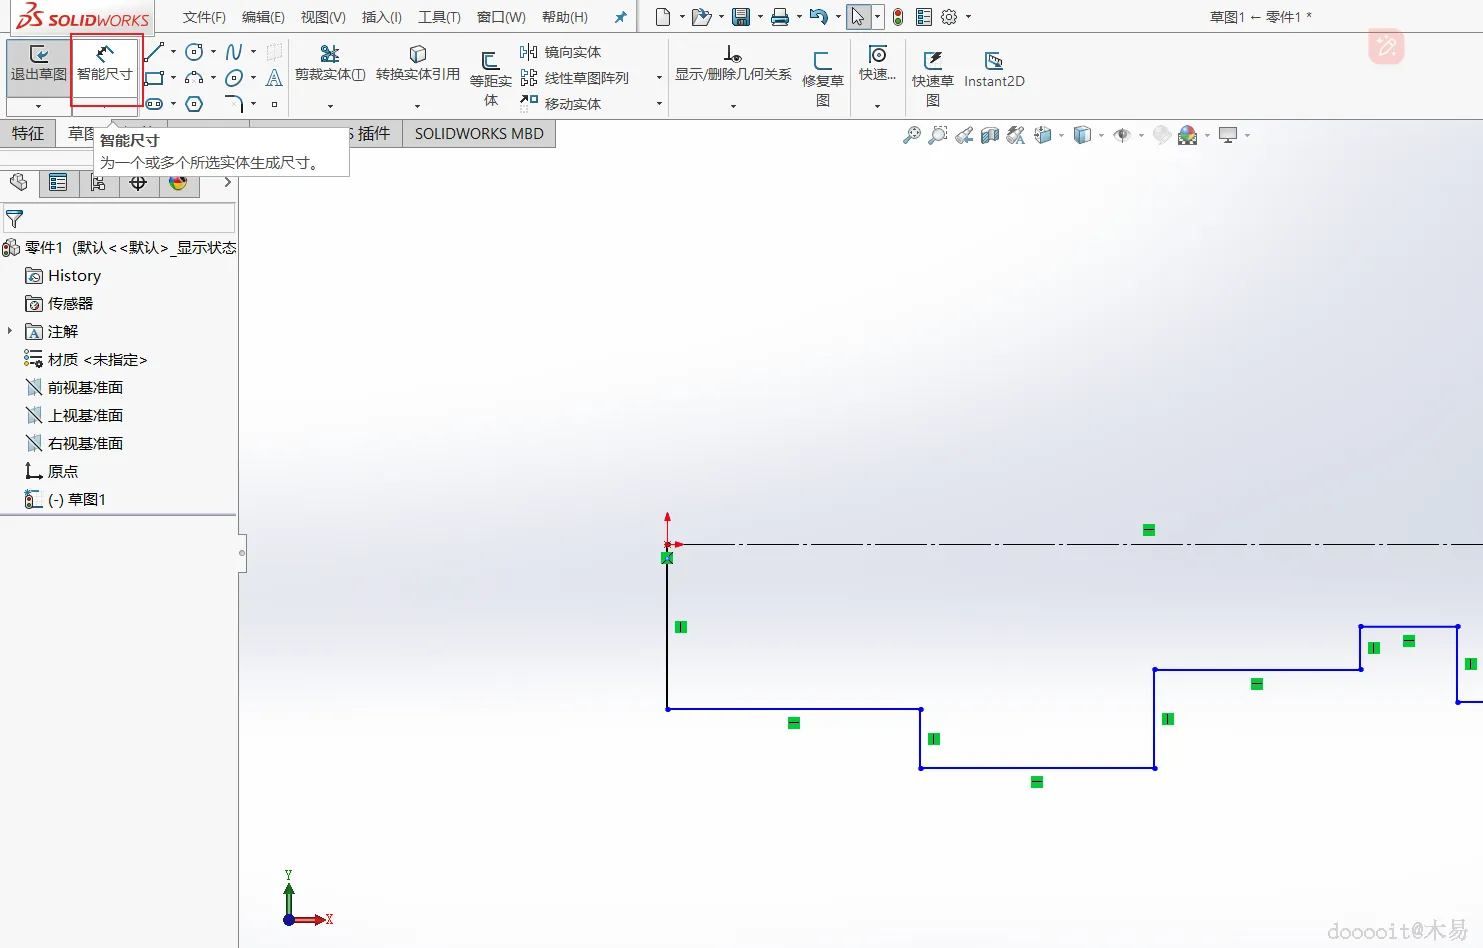This screenshot has width=1483, height=948.
Task: Switch to the 特征 tab
Action: coord(28,134)
